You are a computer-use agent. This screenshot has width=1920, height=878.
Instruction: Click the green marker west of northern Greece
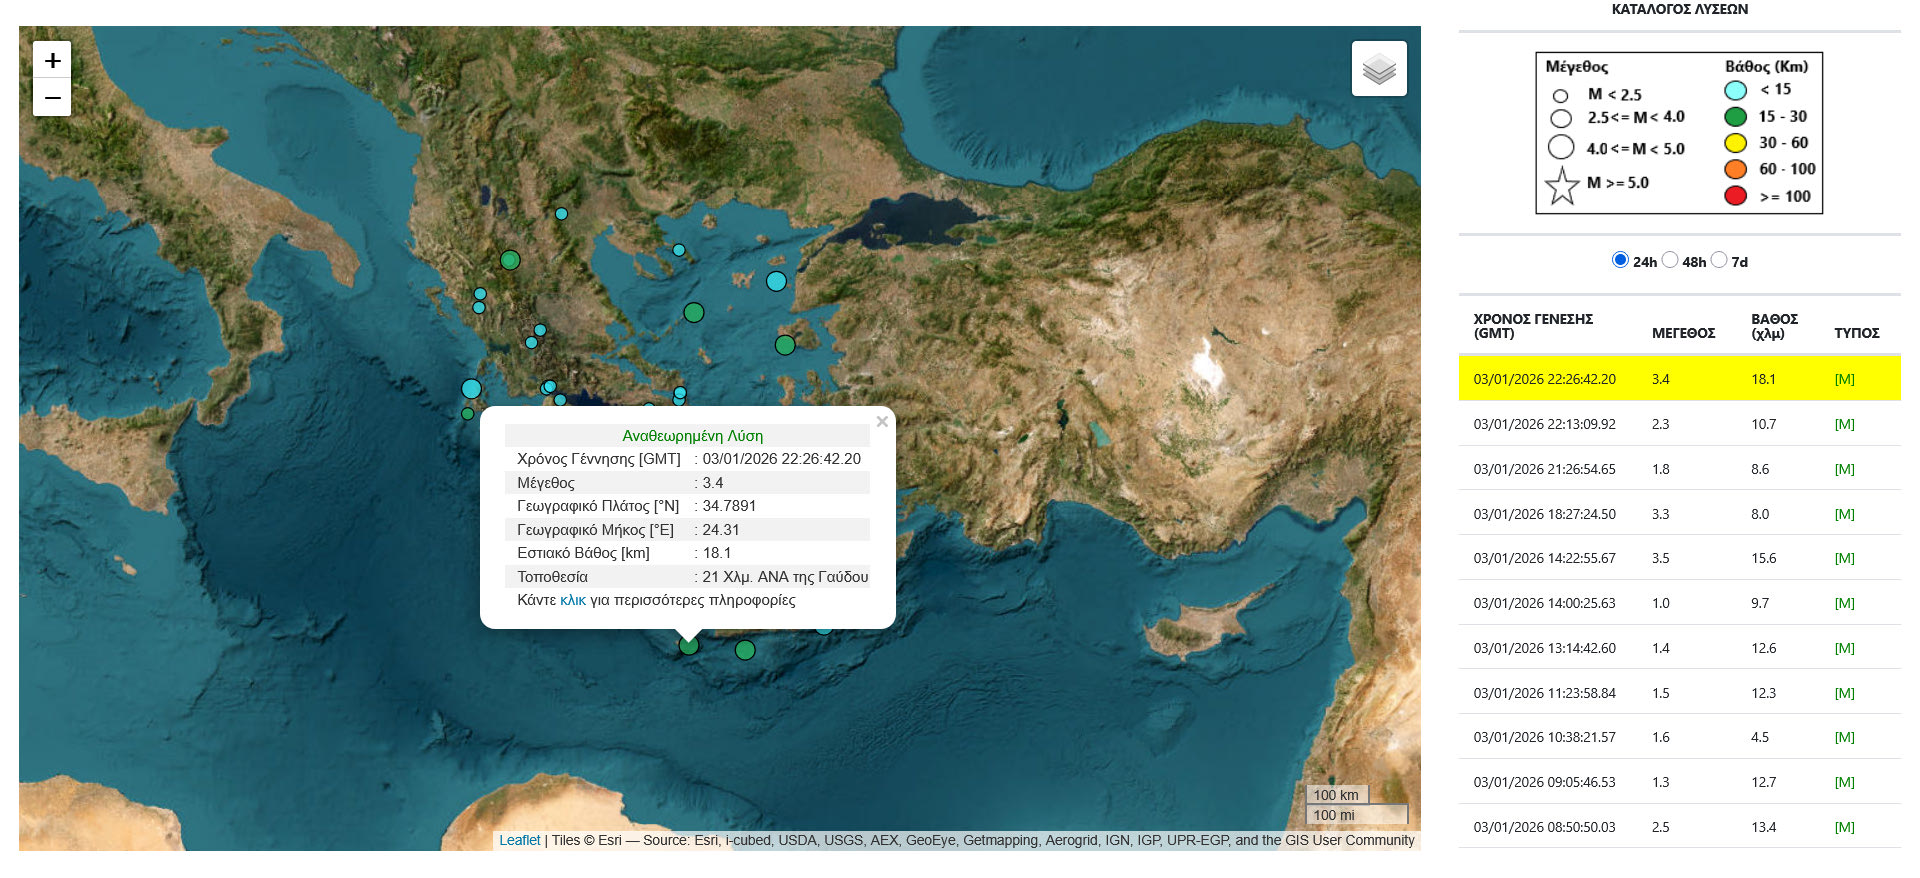pos(510,260)
